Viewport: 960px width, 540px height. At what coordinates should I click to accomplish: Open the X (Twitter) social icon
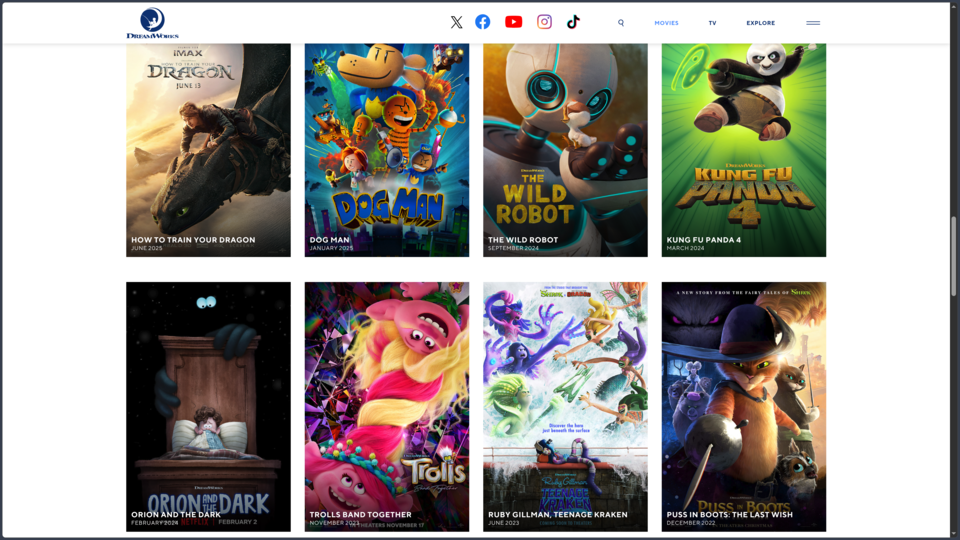(x=456, y=22)
